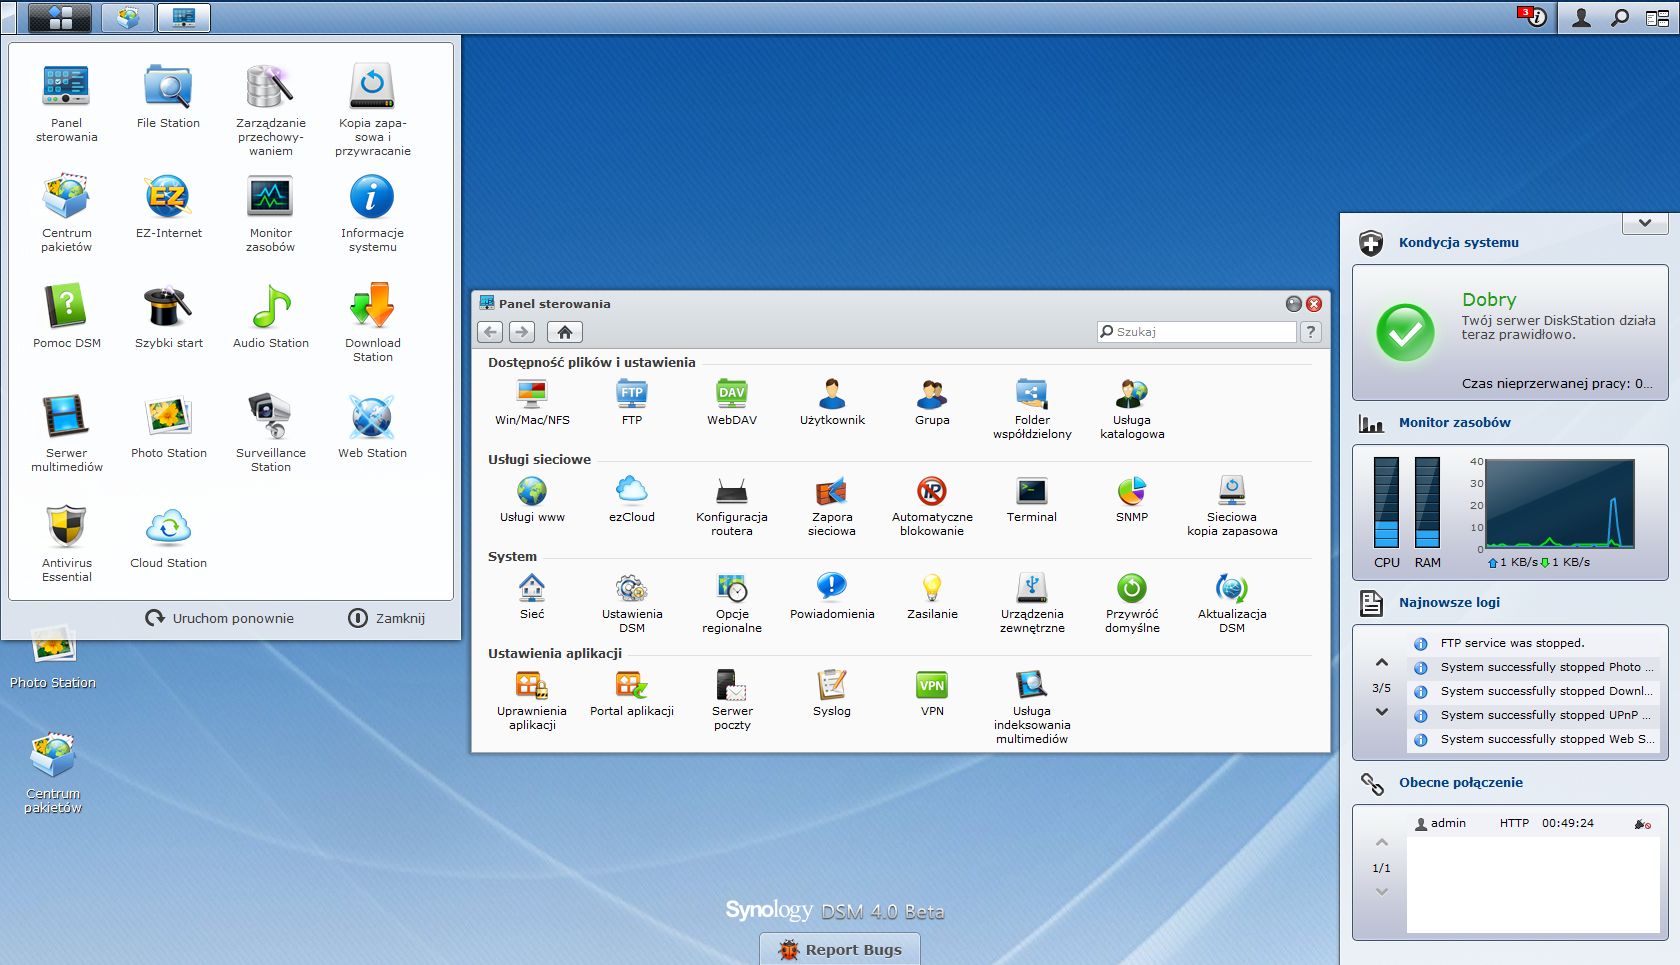The width and height of the screenshot is (1680, 965).
Task: Open Serwer multimediów
Action: point(67,433)
